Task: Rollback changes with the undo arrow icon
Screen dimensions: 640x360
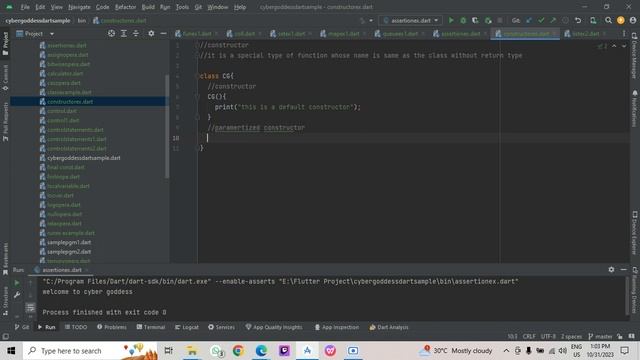Action: click(578, 20)
